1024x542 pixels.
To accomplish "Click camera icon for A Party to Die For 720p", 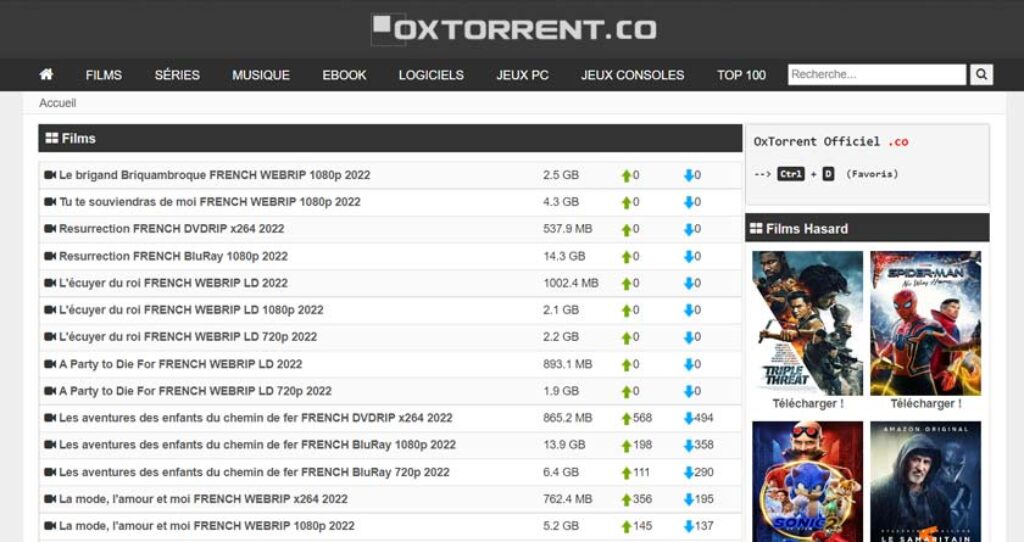I will (x=50, y=391).
